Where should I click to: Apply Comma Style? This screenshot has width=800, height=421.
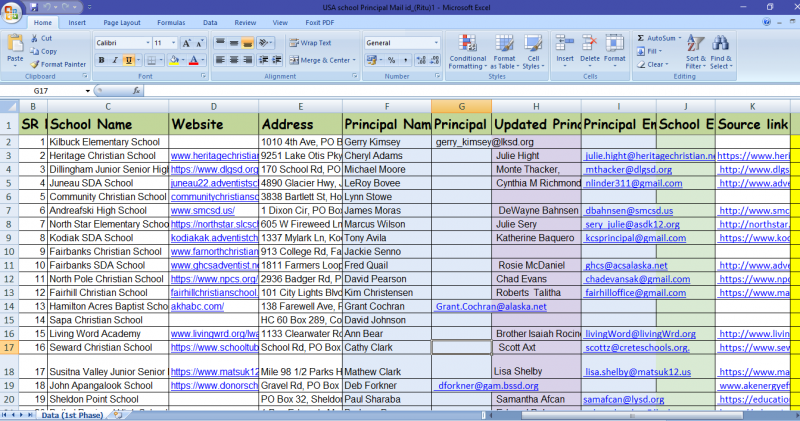click(405, 60)
